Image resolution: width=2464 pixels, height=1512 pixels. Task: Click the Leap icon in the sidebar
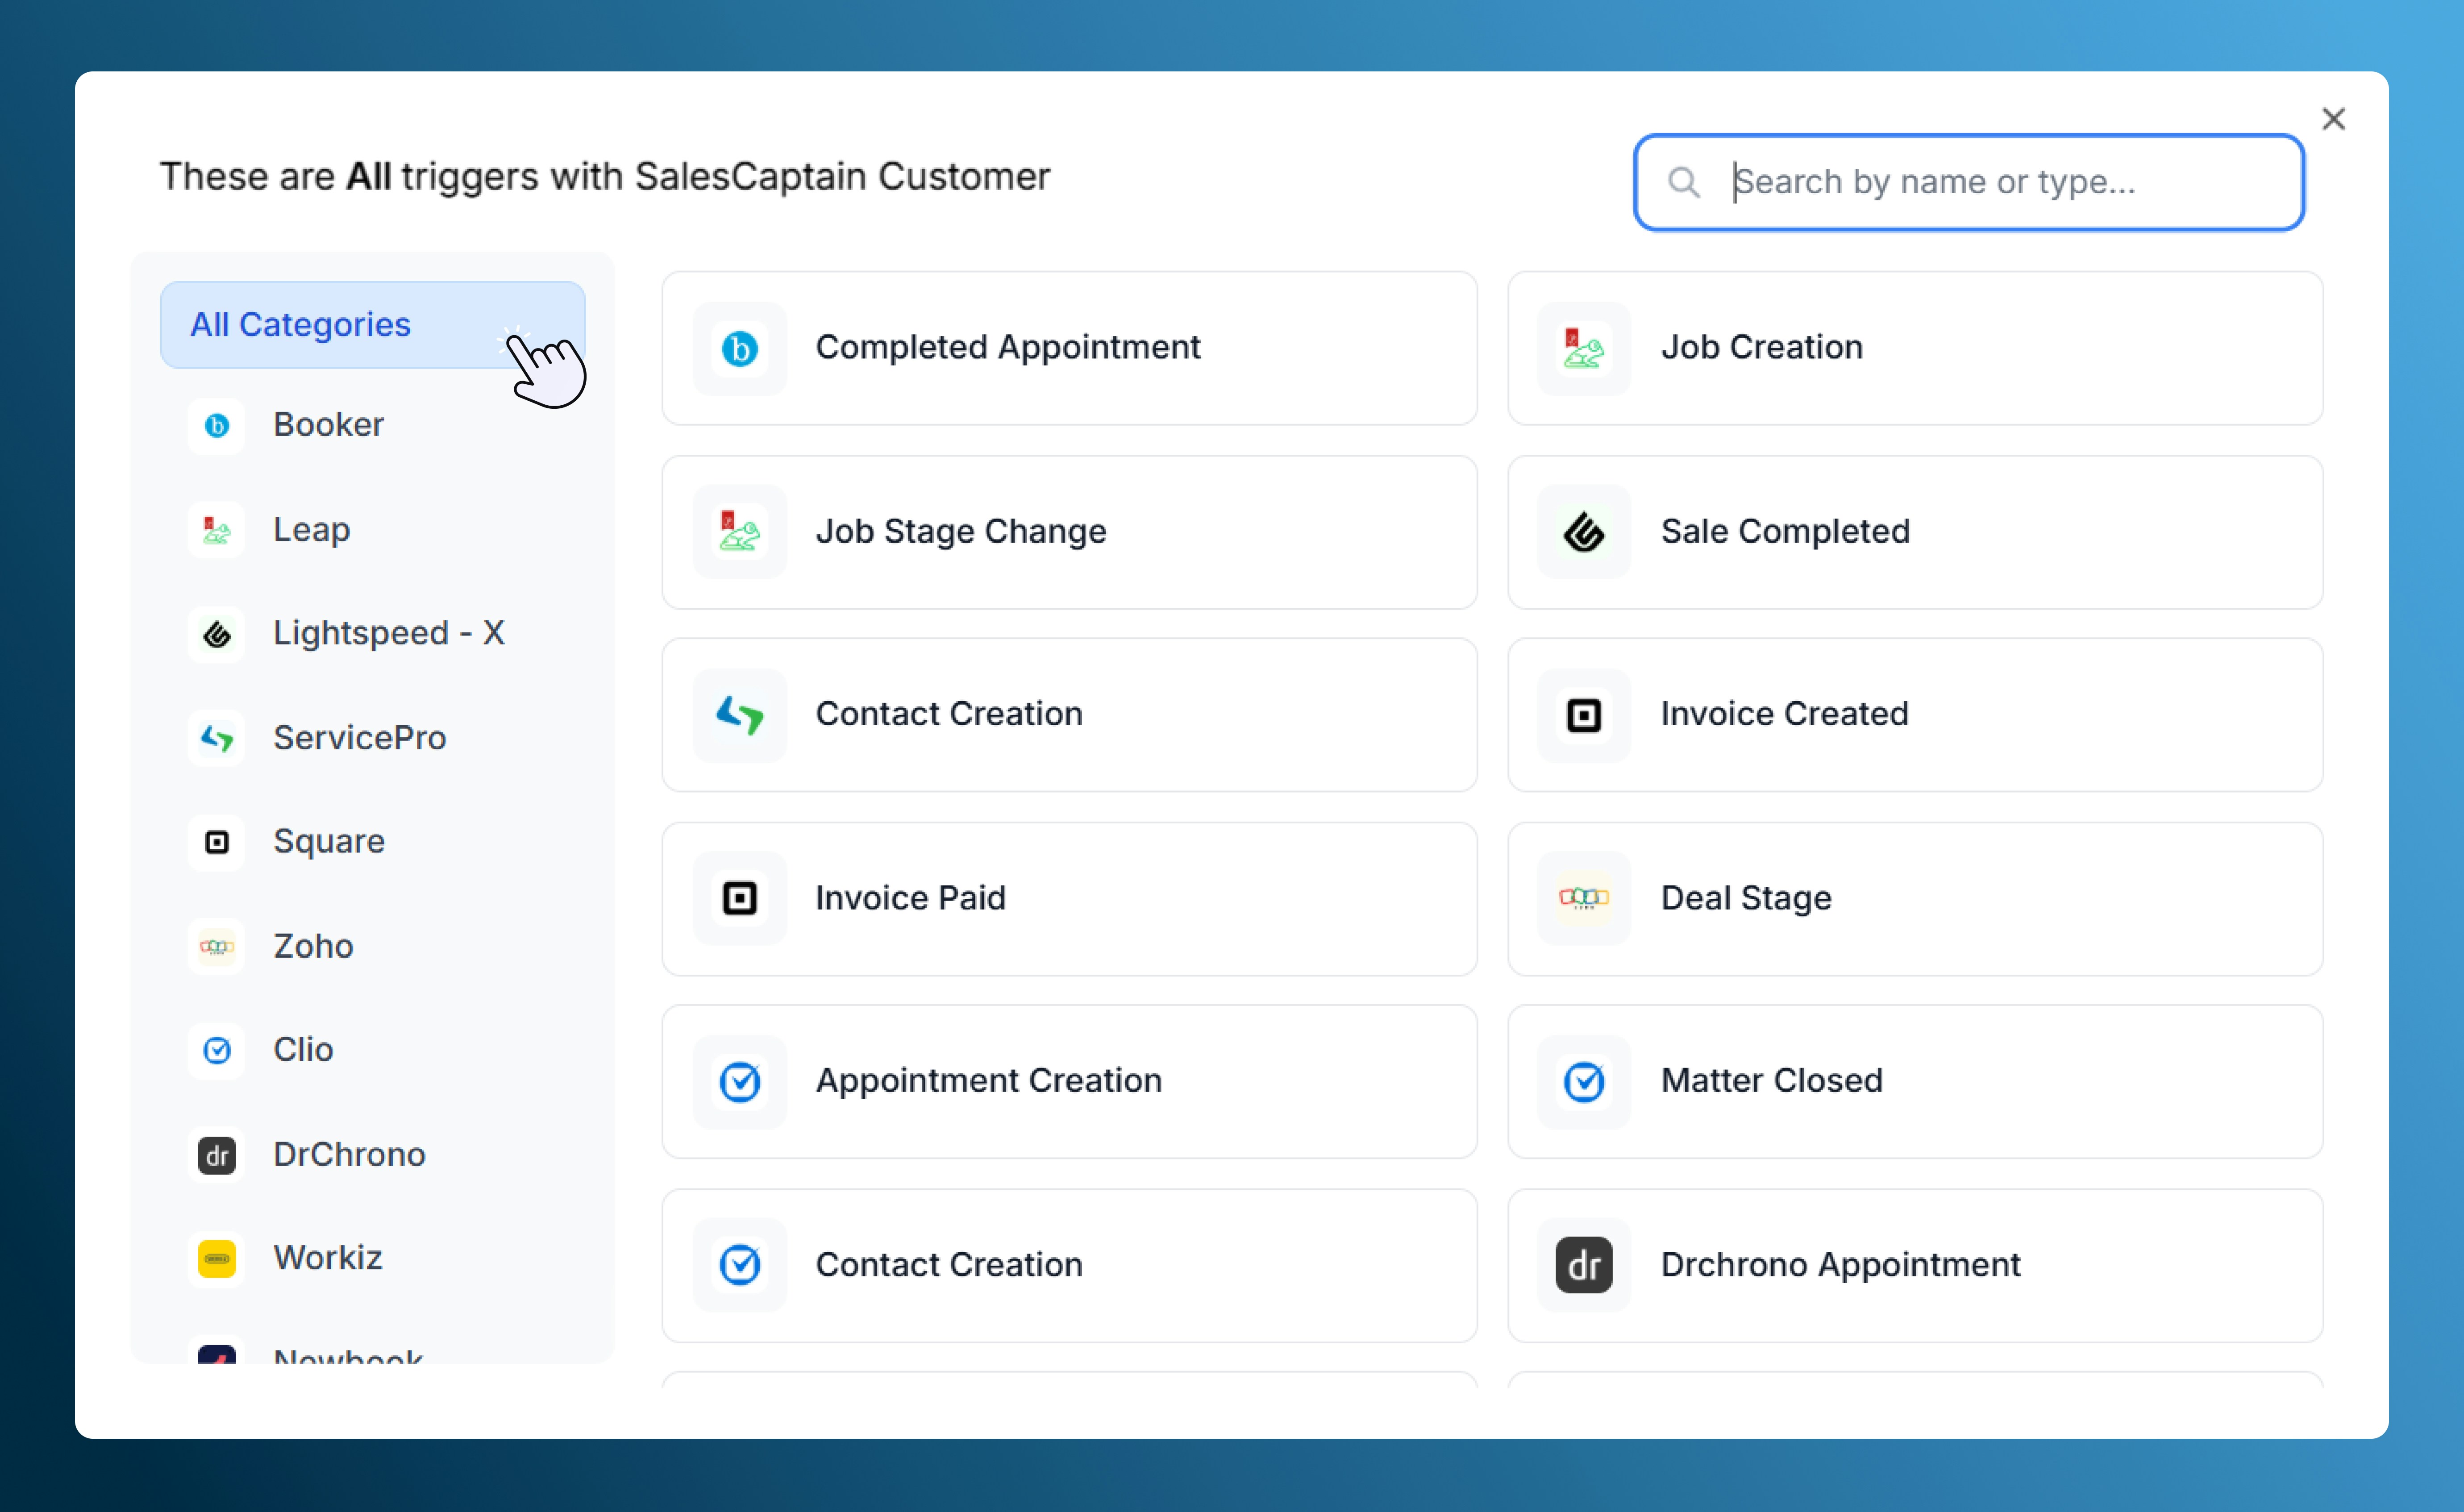[x=217, y=530]
